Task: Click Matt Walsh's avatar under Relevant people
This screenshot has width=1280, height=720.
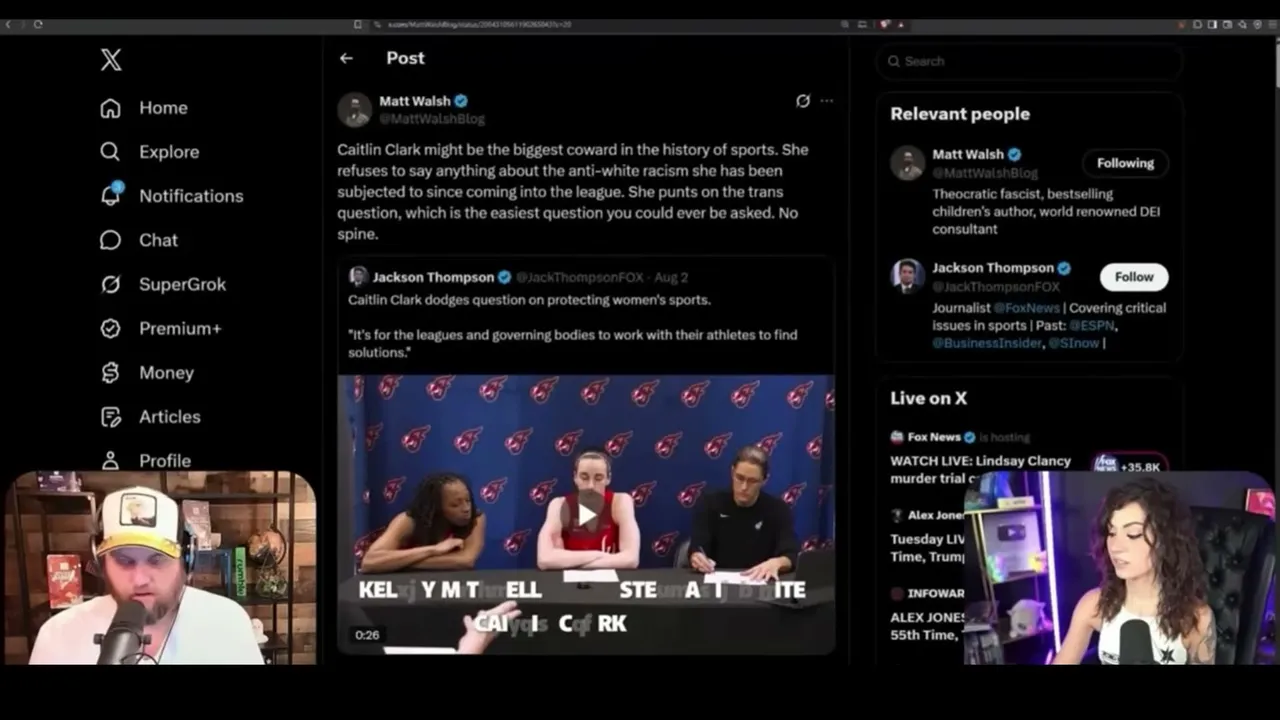Action: 908,163
